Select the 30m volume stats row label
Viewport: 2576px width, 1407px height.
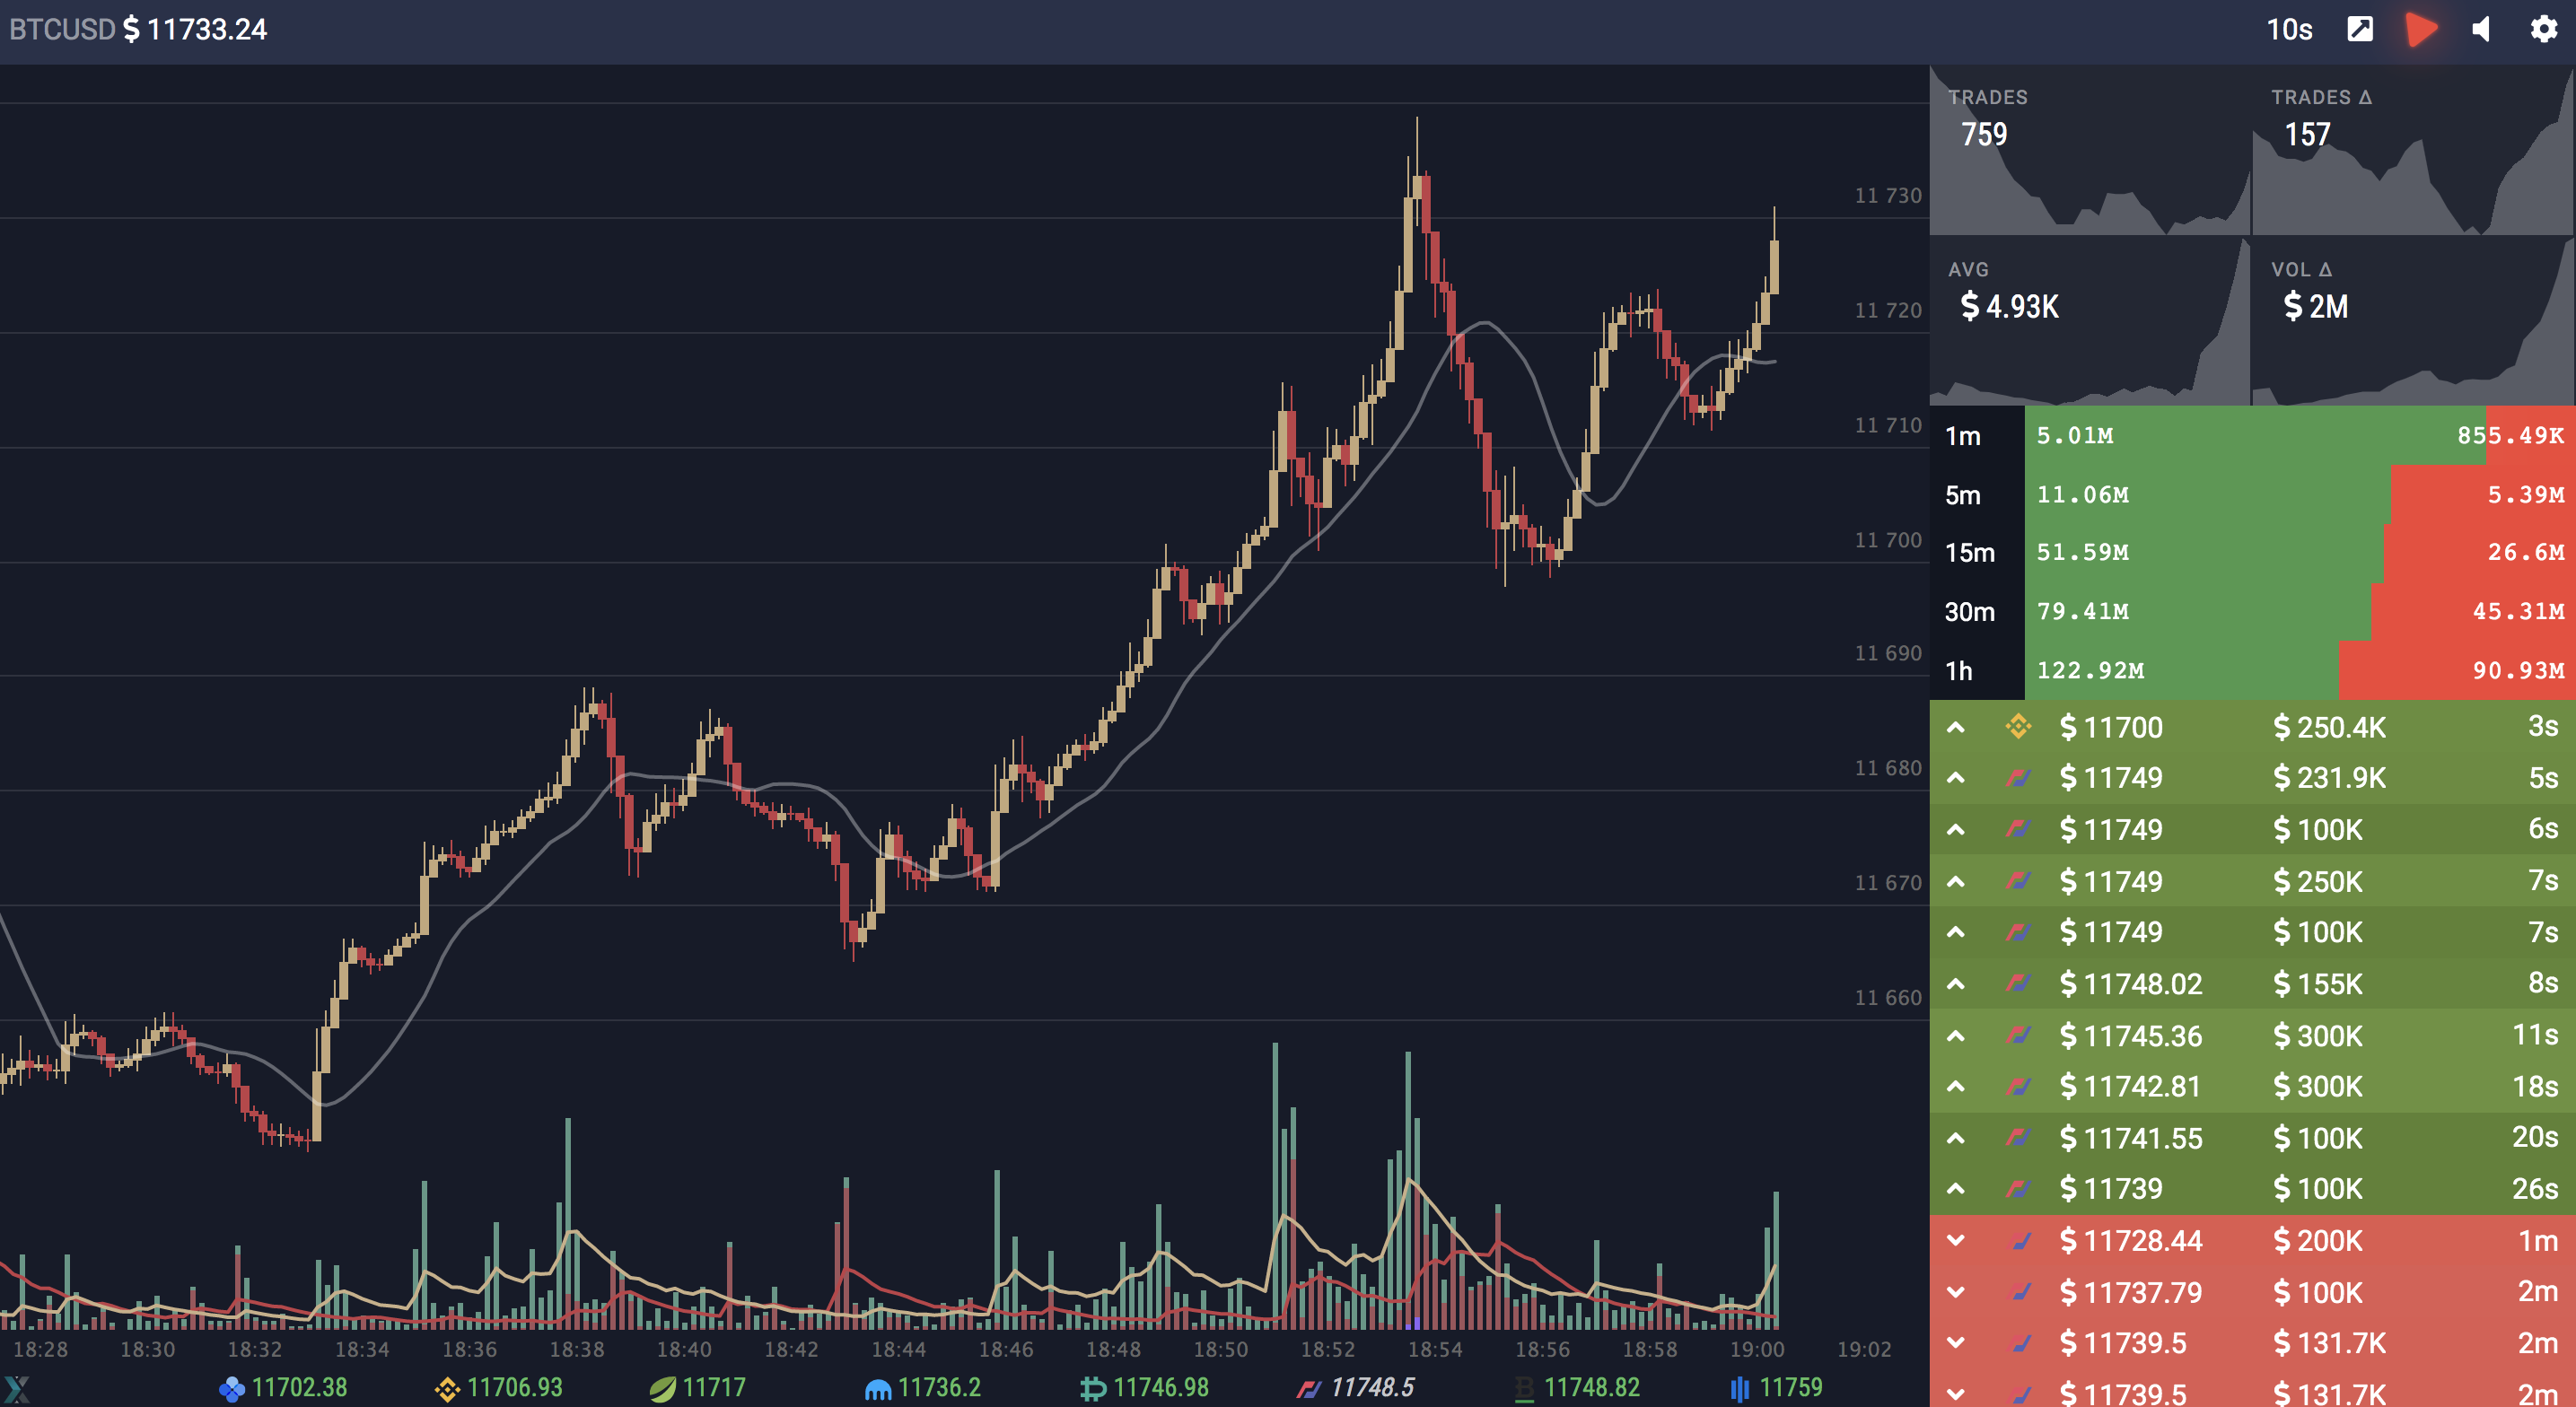click(x=1969, y=612)
